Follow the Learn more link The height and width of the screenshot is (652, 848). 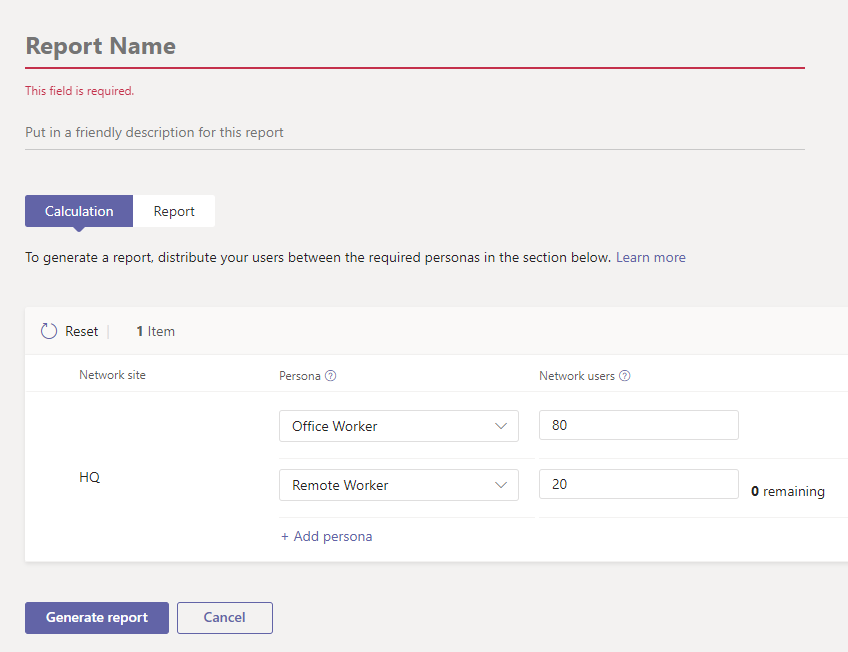point(650,257)
